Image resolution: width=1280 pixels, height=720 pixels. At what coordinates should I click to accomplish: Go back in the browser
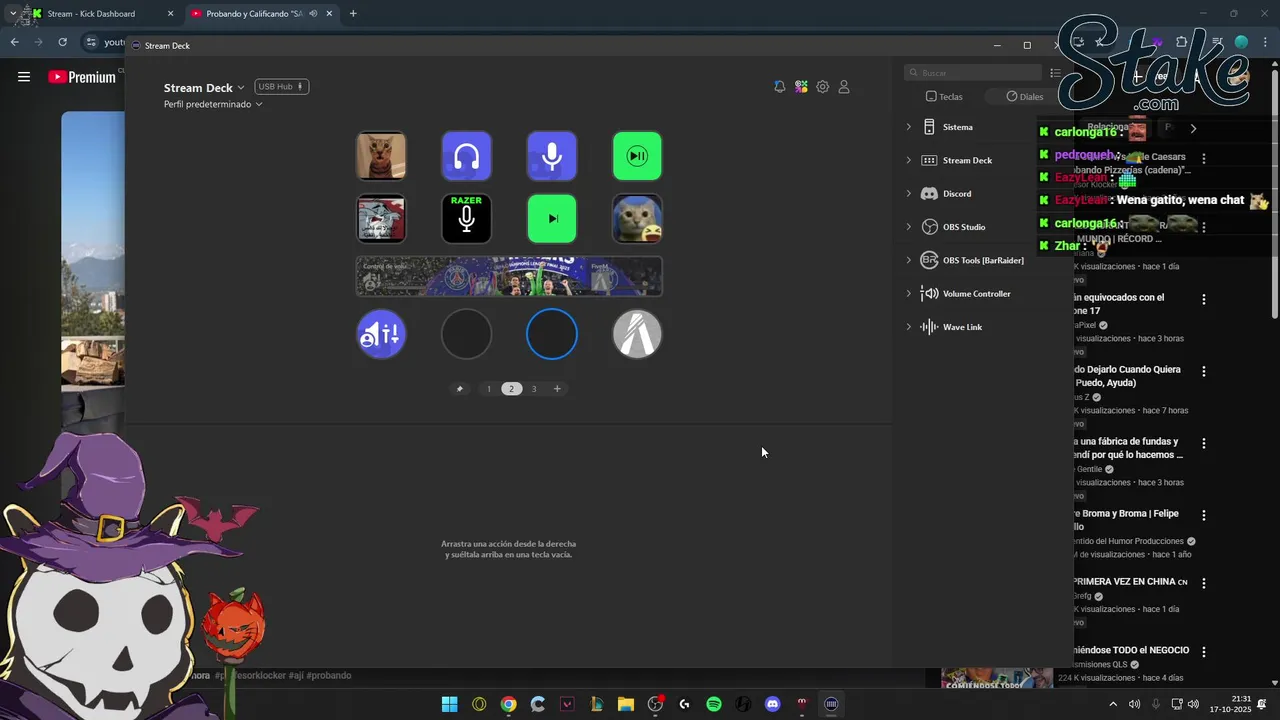(x=15, y=42)
